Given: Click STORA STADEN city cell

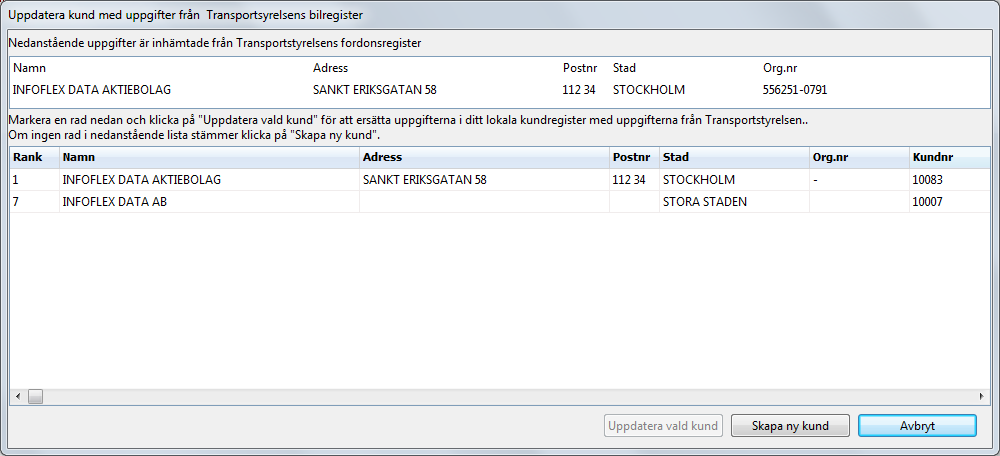Looking at the screenshot, I should click(734, 202).
